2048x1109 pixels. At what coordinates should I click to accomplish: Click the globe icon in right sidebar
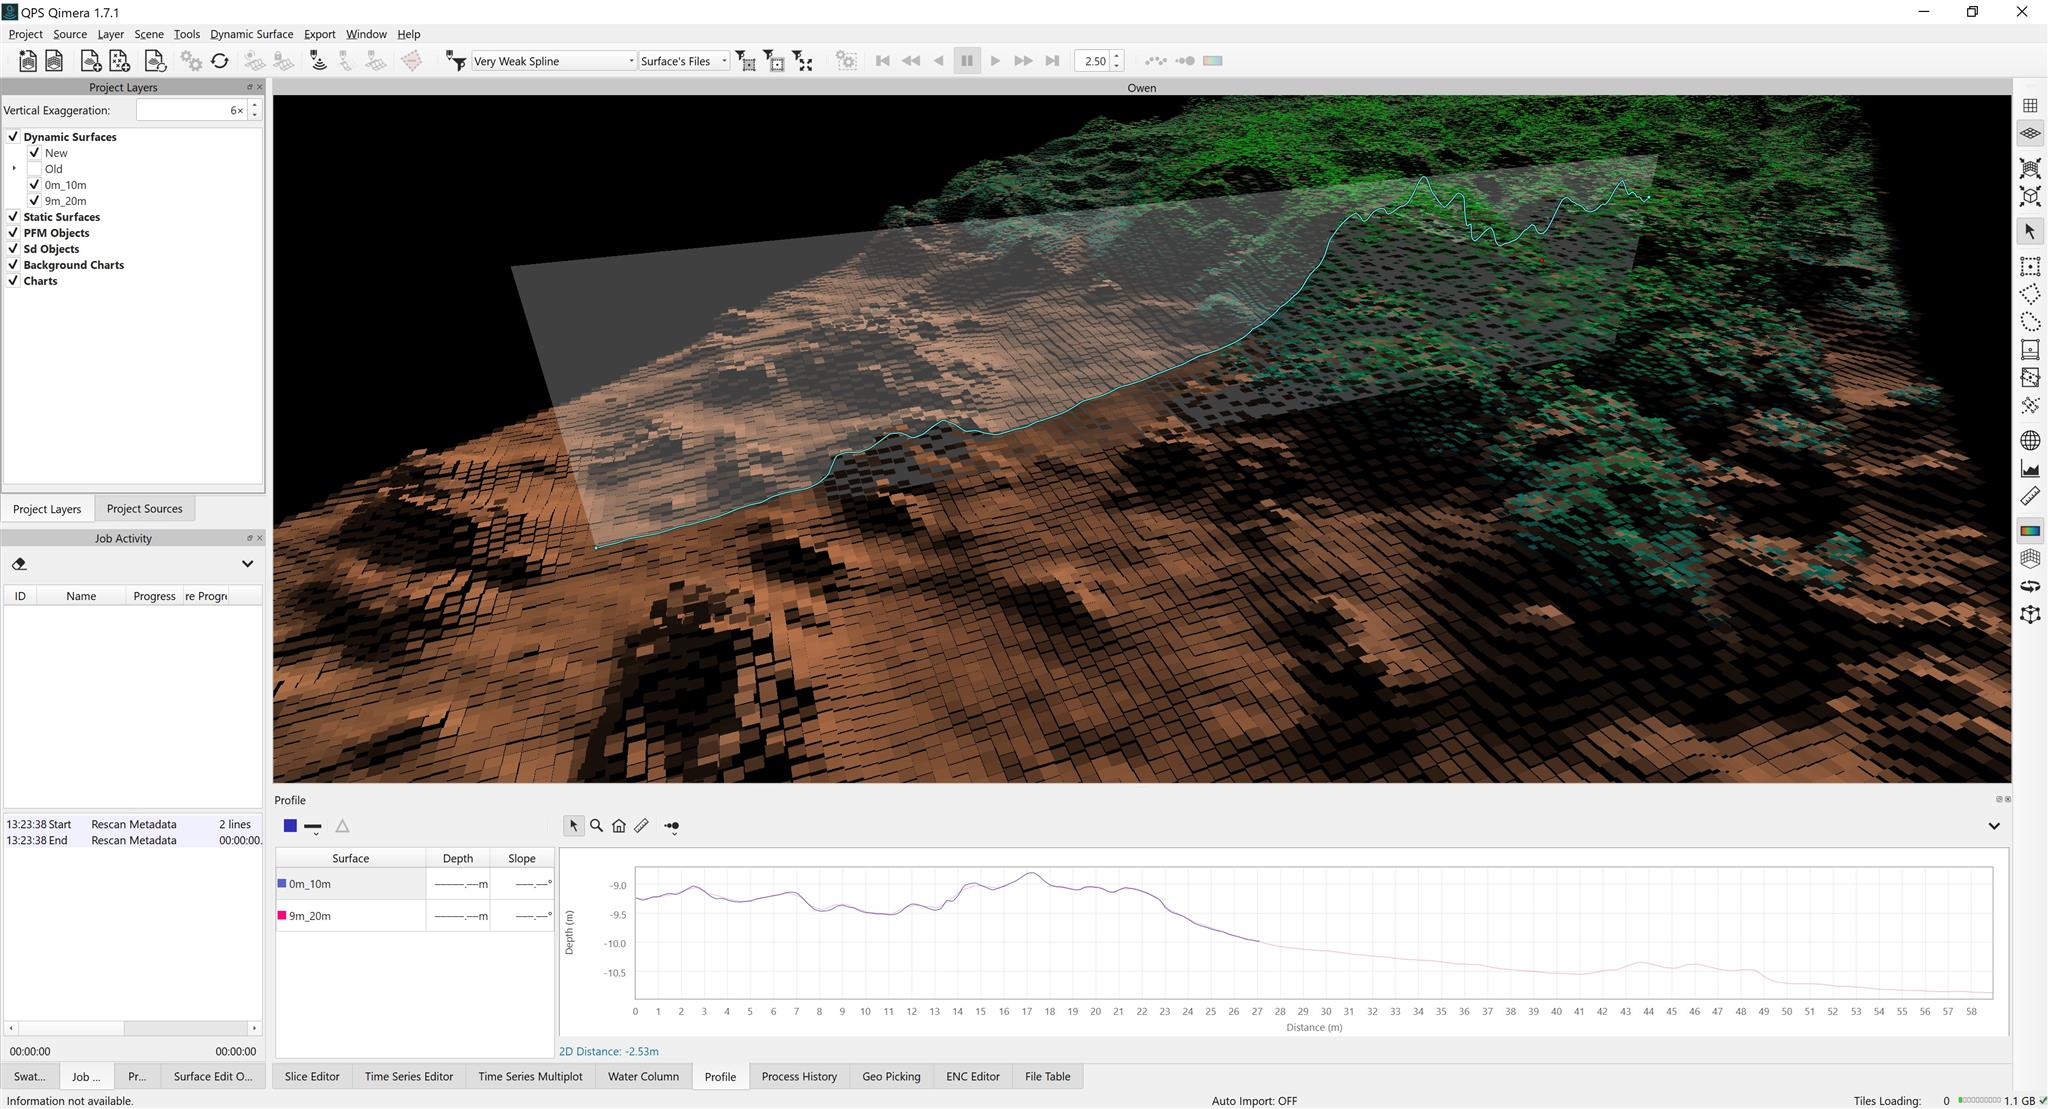[x=2029, y=440]
